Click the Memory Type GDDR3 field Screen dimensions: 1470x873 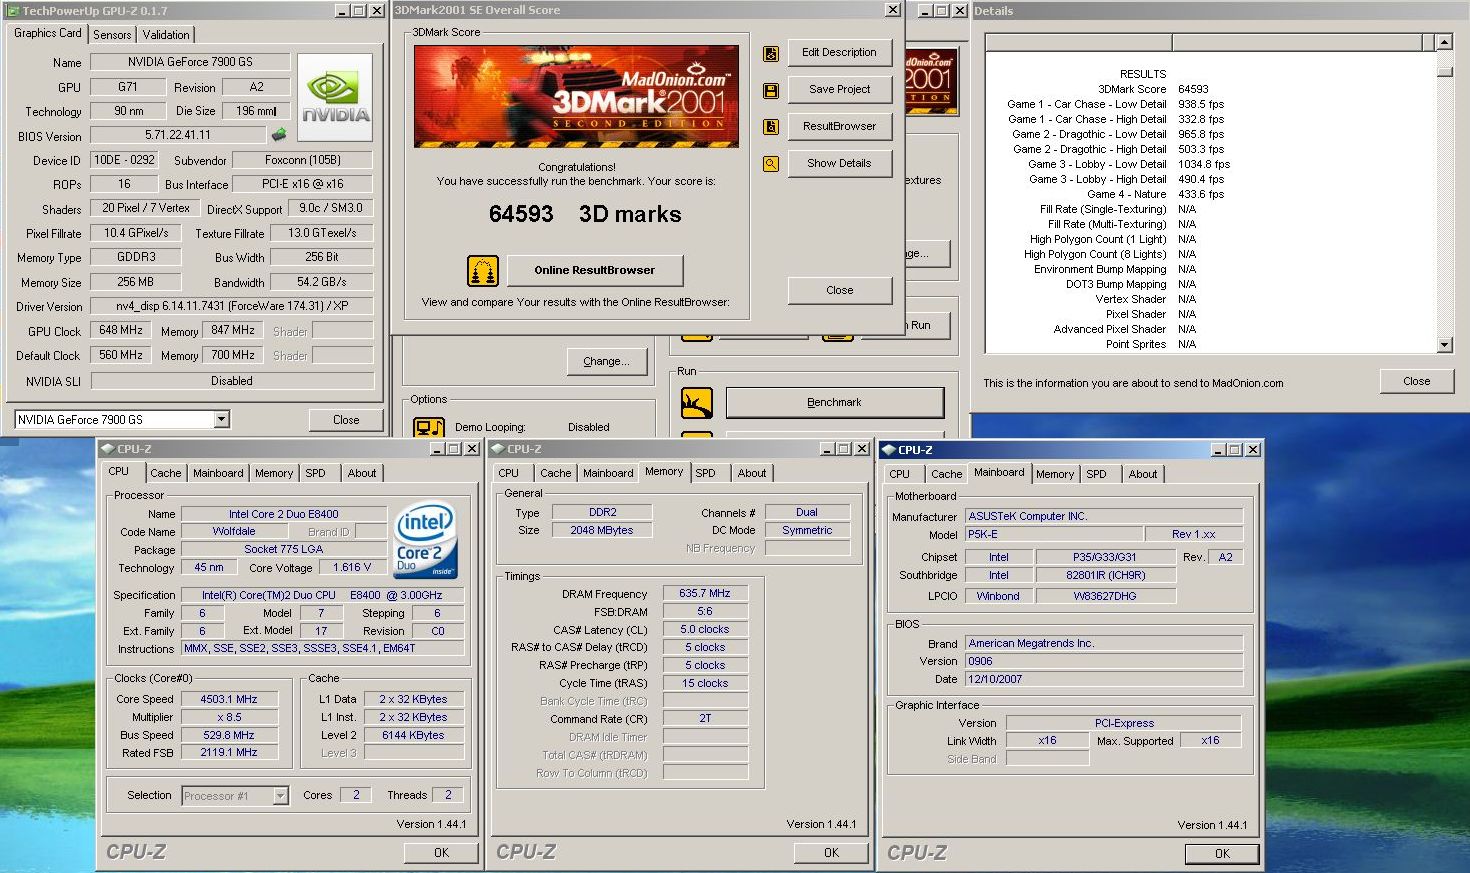tap(136, 258)
